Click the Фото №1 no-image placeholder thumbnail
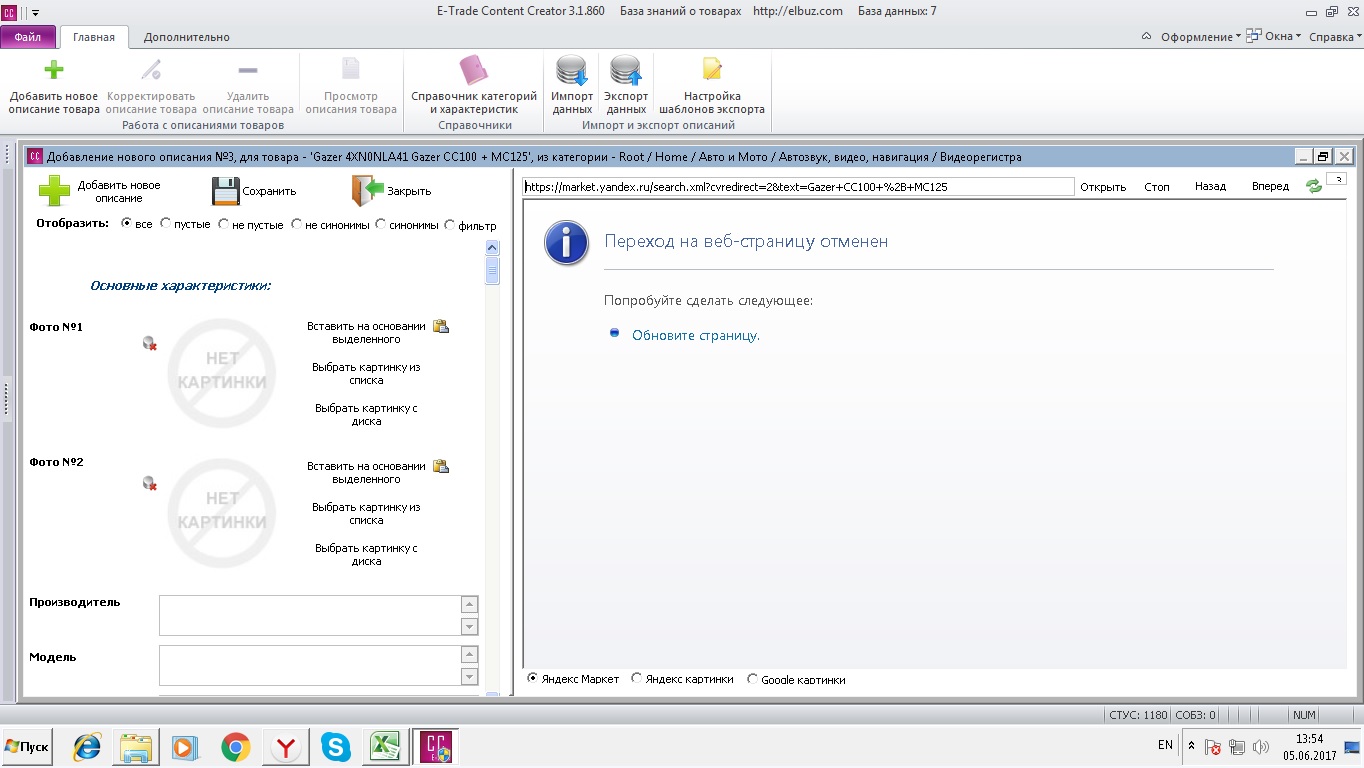This screenshot has height=768, width=1364. point(222,373)
